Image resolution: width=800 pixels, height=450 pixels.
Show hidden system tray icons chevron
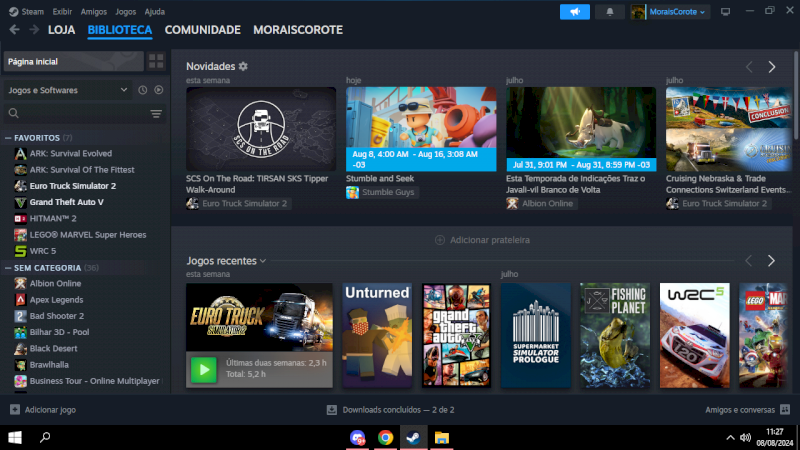coord(730,437)
